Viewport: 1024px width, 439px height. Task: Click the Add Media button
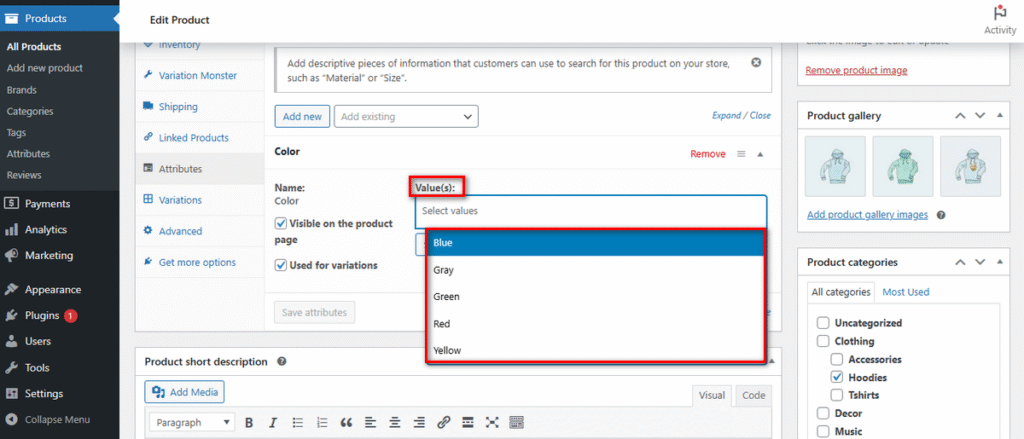point(185,391)
